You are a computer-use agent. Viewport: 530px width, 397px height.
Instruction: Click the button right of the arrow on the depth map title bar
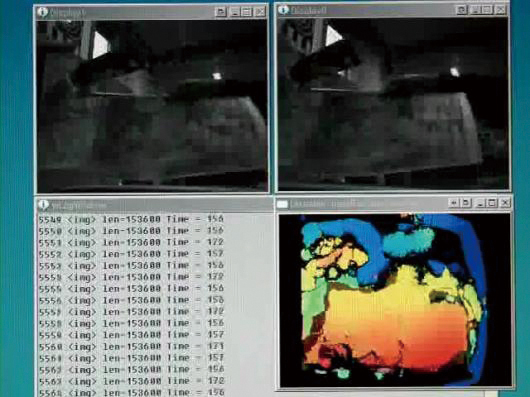click(x=466, y=203)
